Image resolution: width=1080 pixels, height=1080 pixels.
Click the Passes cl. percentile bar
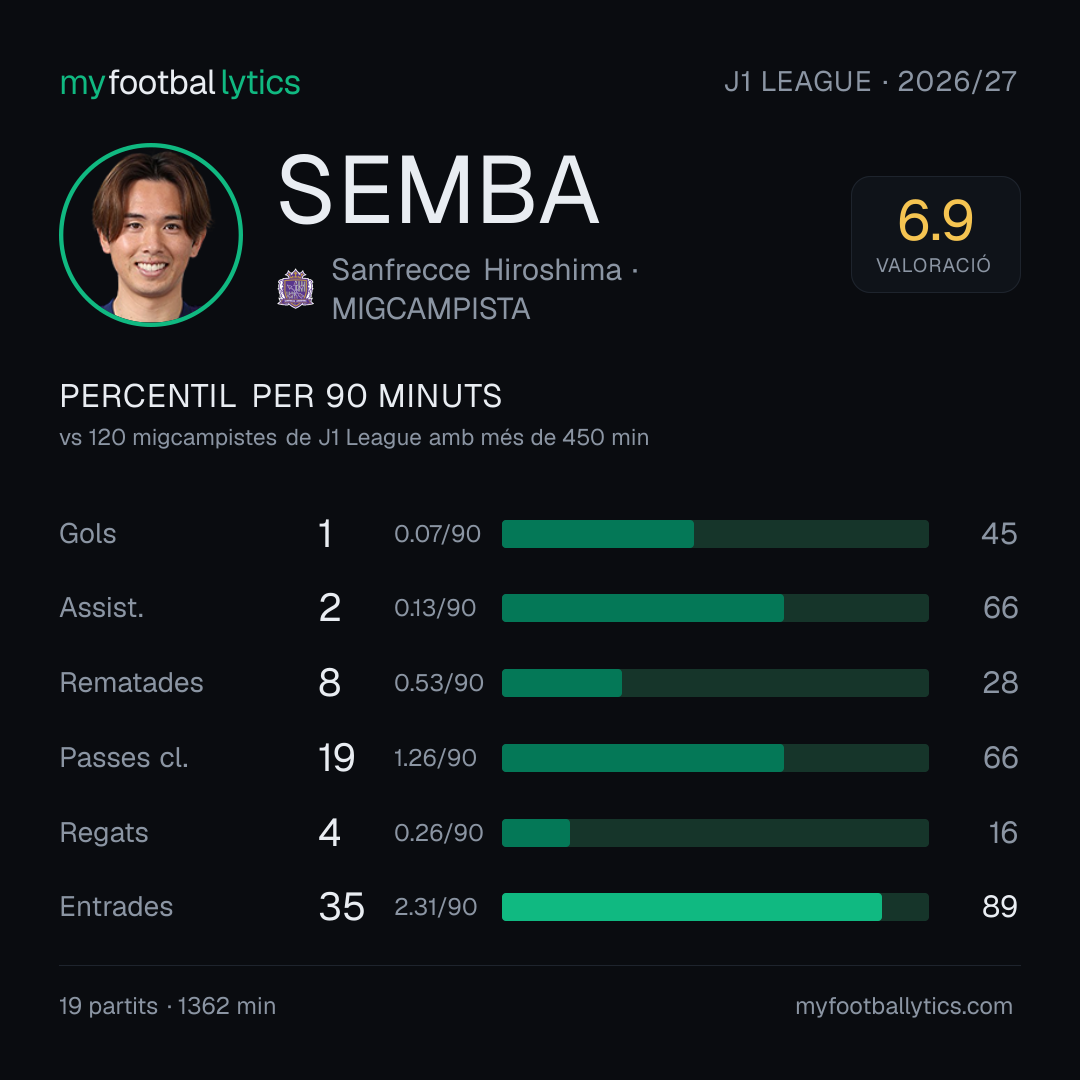coord(715,758)
